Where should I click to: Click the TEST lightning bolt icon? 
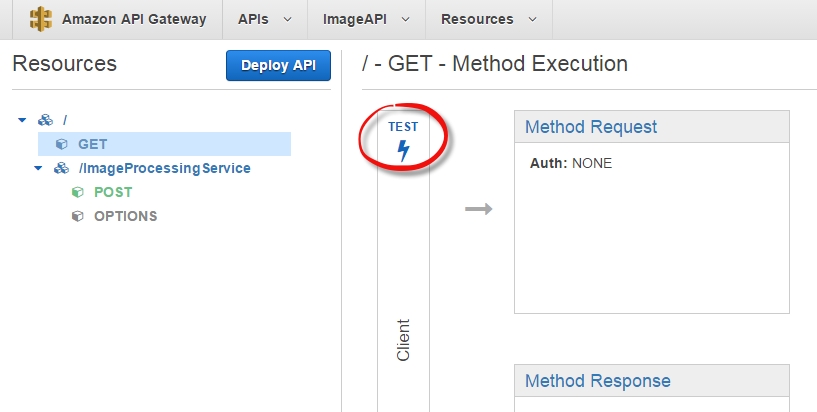(x=403, y=151)
